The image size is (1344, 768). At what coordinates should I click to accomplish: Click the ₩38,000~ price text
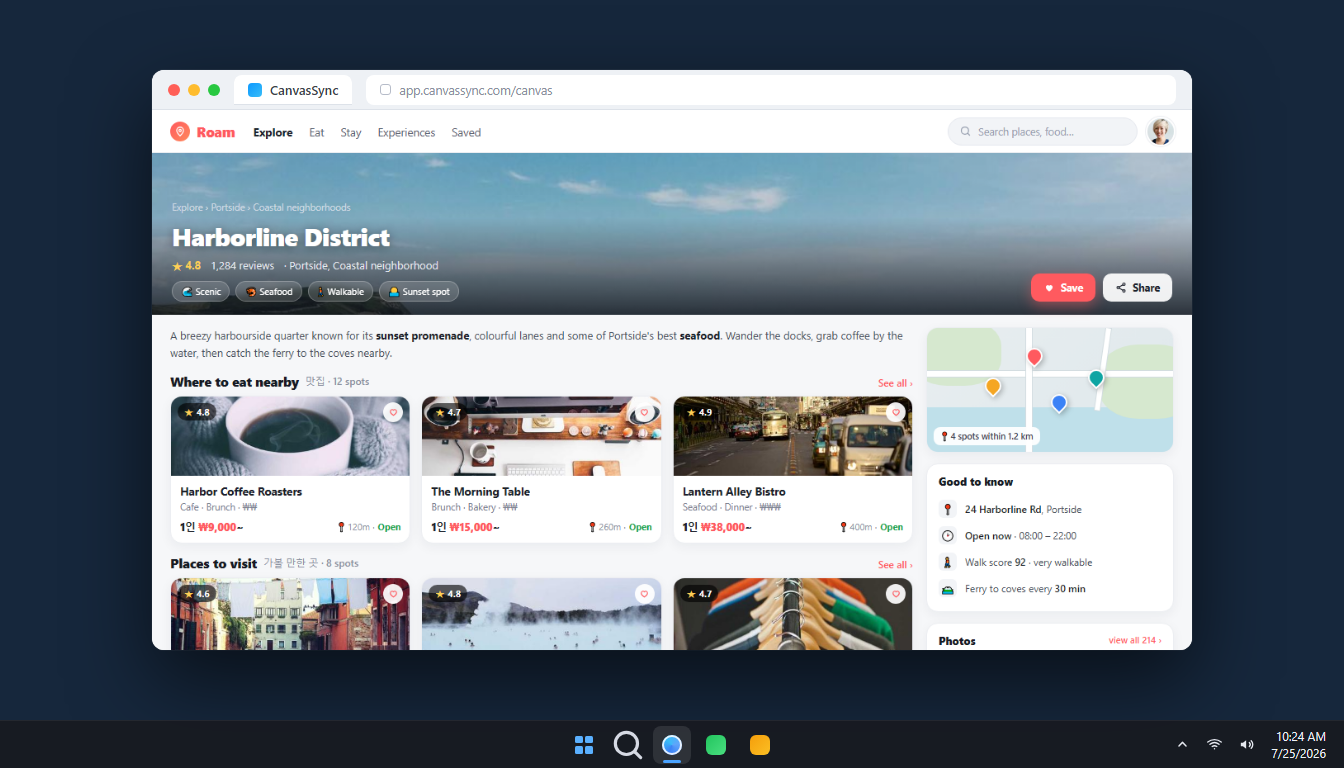[726, 527]
